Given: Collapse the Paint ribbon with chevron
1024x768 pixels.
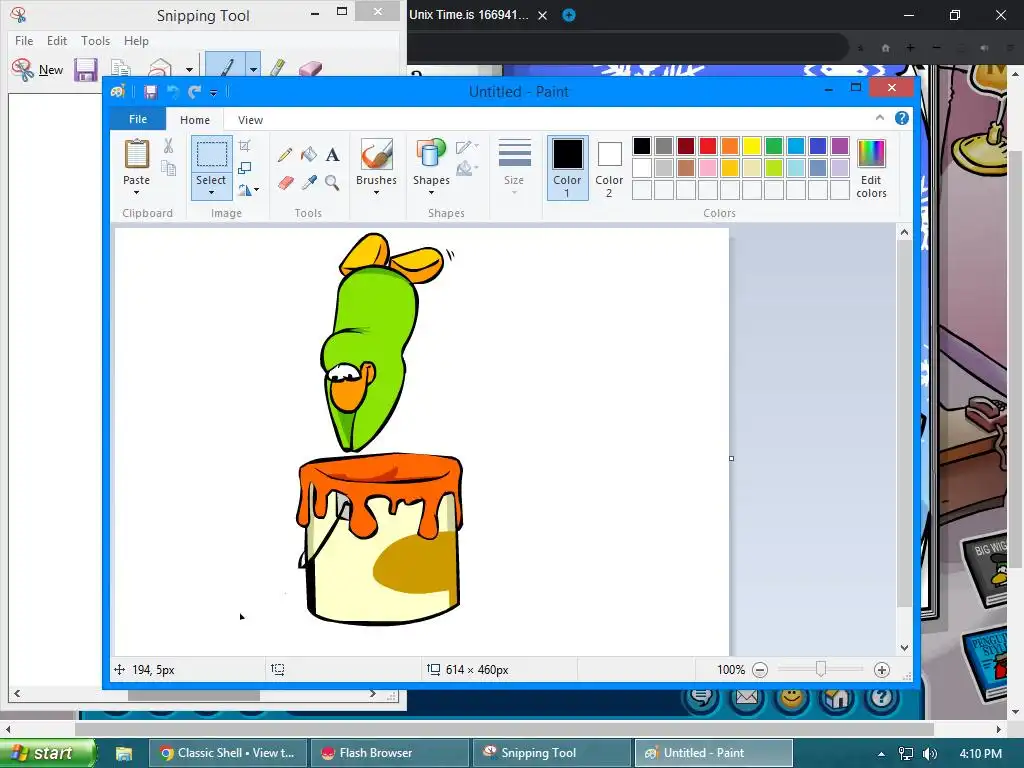Looking at the screenshot, I should (880, 118).
